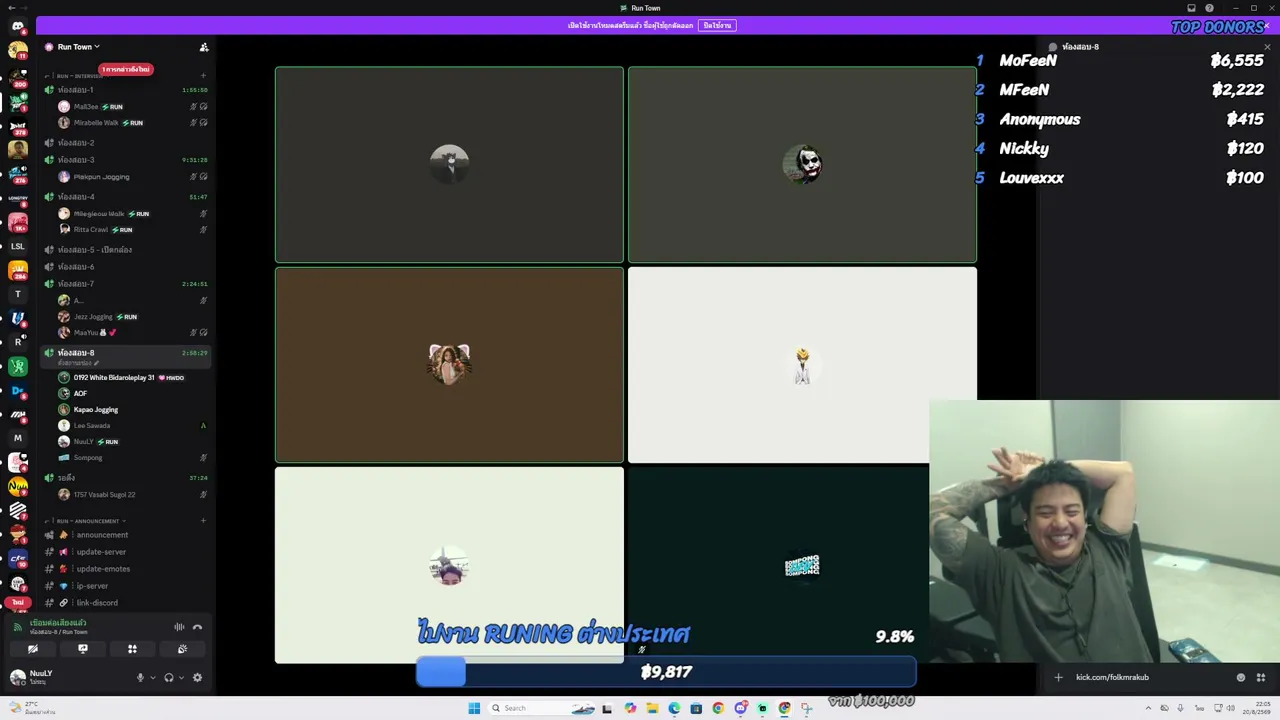Expand microphone input options arrow
This screenshot has height=720, width=1280.
click(x=153, y=678)
